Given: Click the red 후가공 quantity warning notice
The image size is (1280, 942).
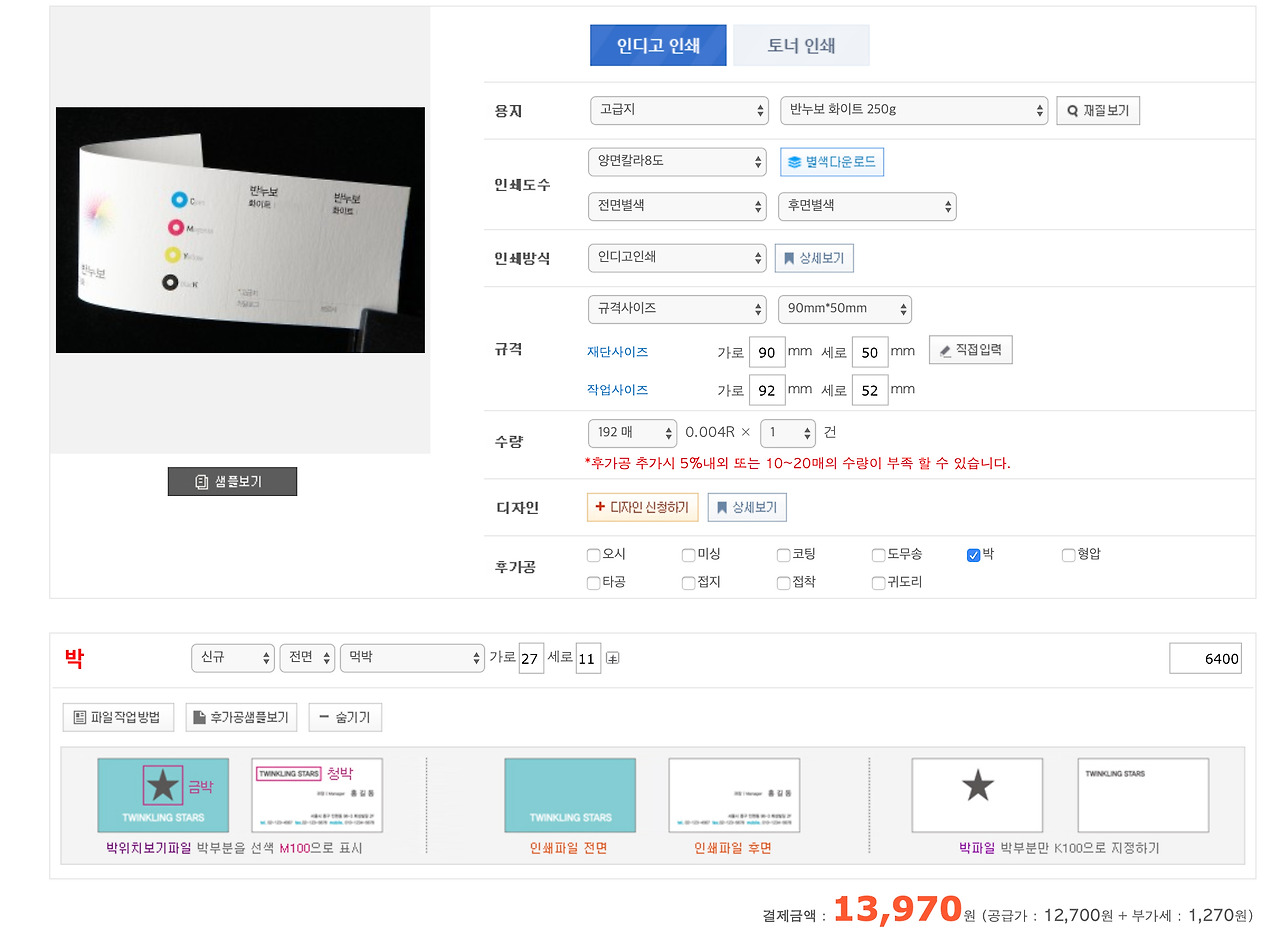Looking at the screenshot, I should 797,463.
